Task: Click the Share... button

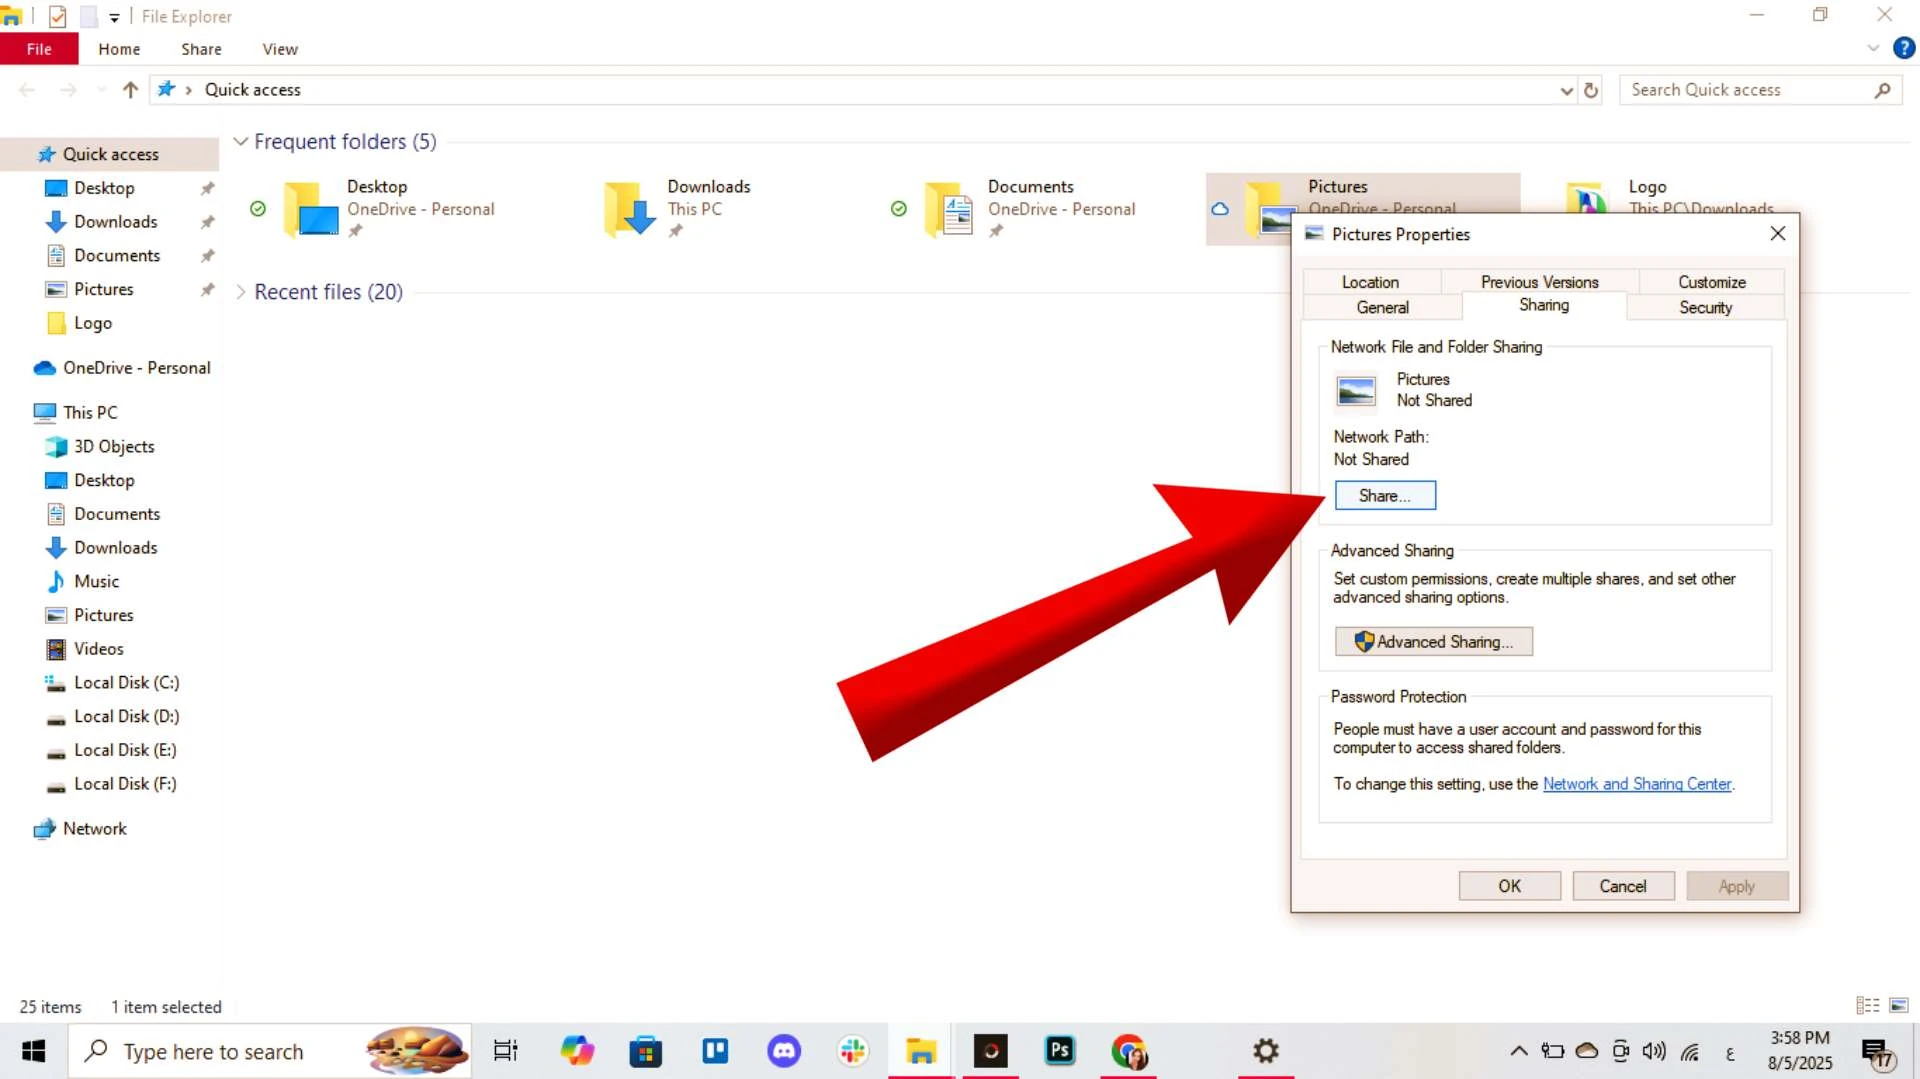Action: [1385, 496]
